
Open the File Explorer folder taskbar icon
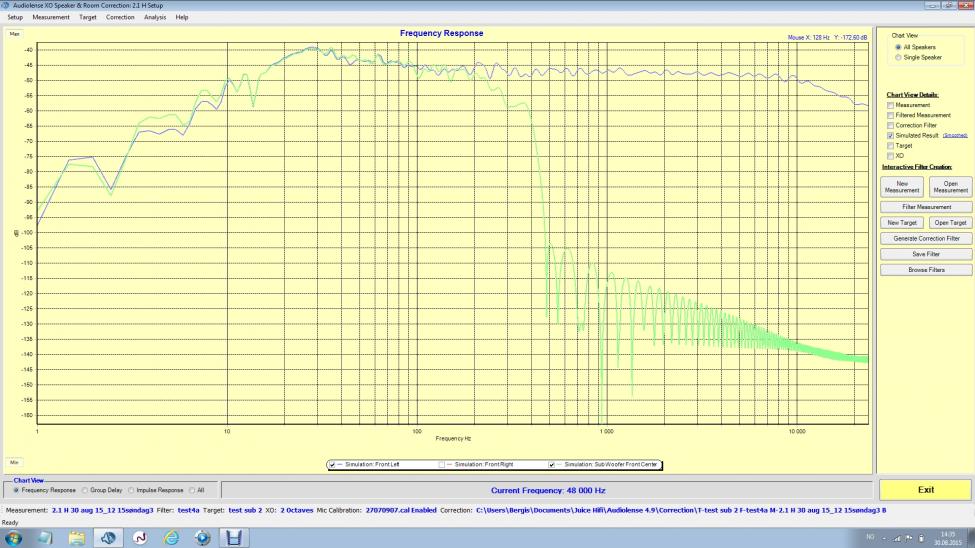[x=76, y=538]
